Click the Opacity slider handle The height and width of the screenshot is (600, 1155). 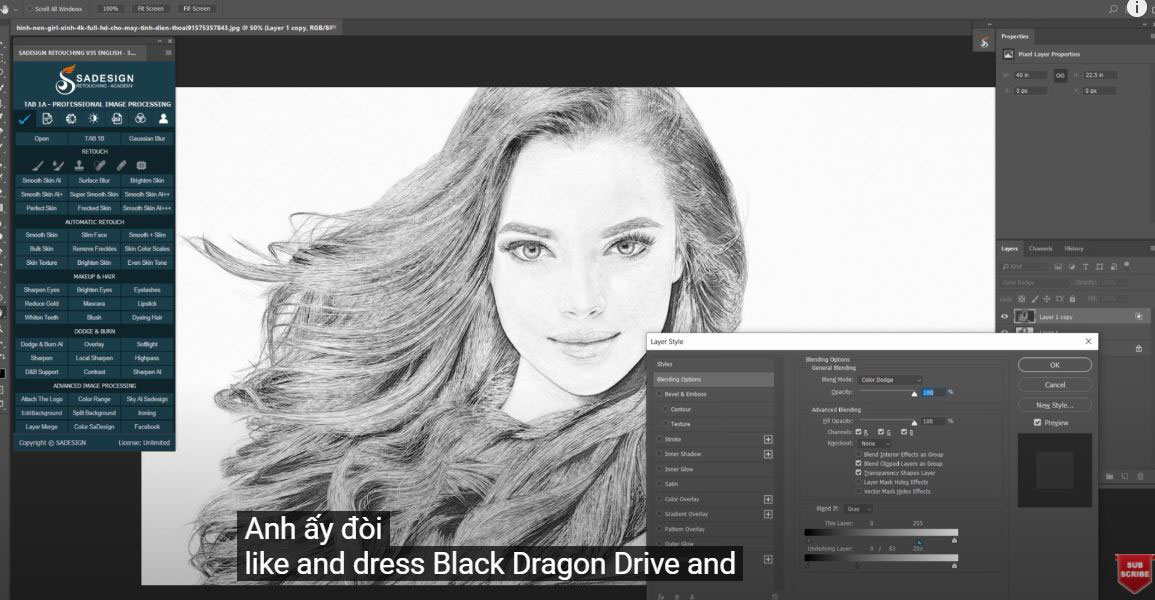tap(914, 394)
